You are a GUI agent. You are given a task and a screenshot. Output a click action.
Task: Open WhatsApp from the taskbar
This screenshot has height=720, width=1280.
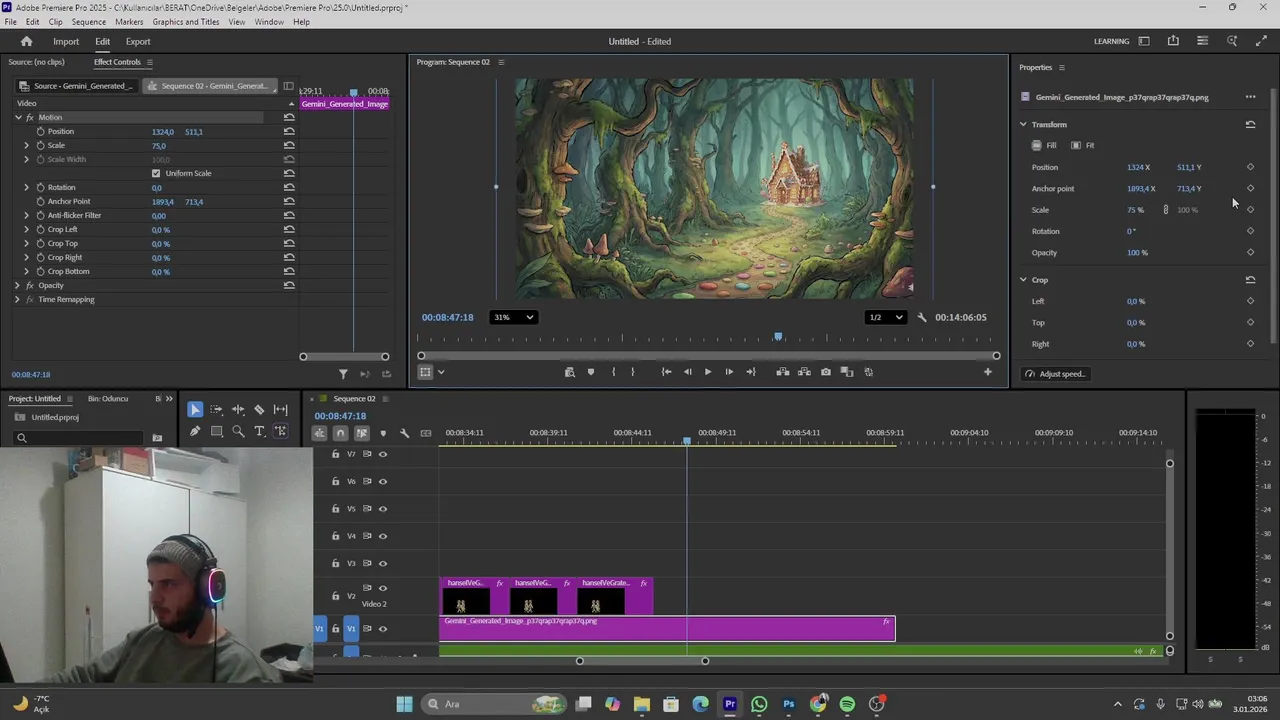(759, 704)
